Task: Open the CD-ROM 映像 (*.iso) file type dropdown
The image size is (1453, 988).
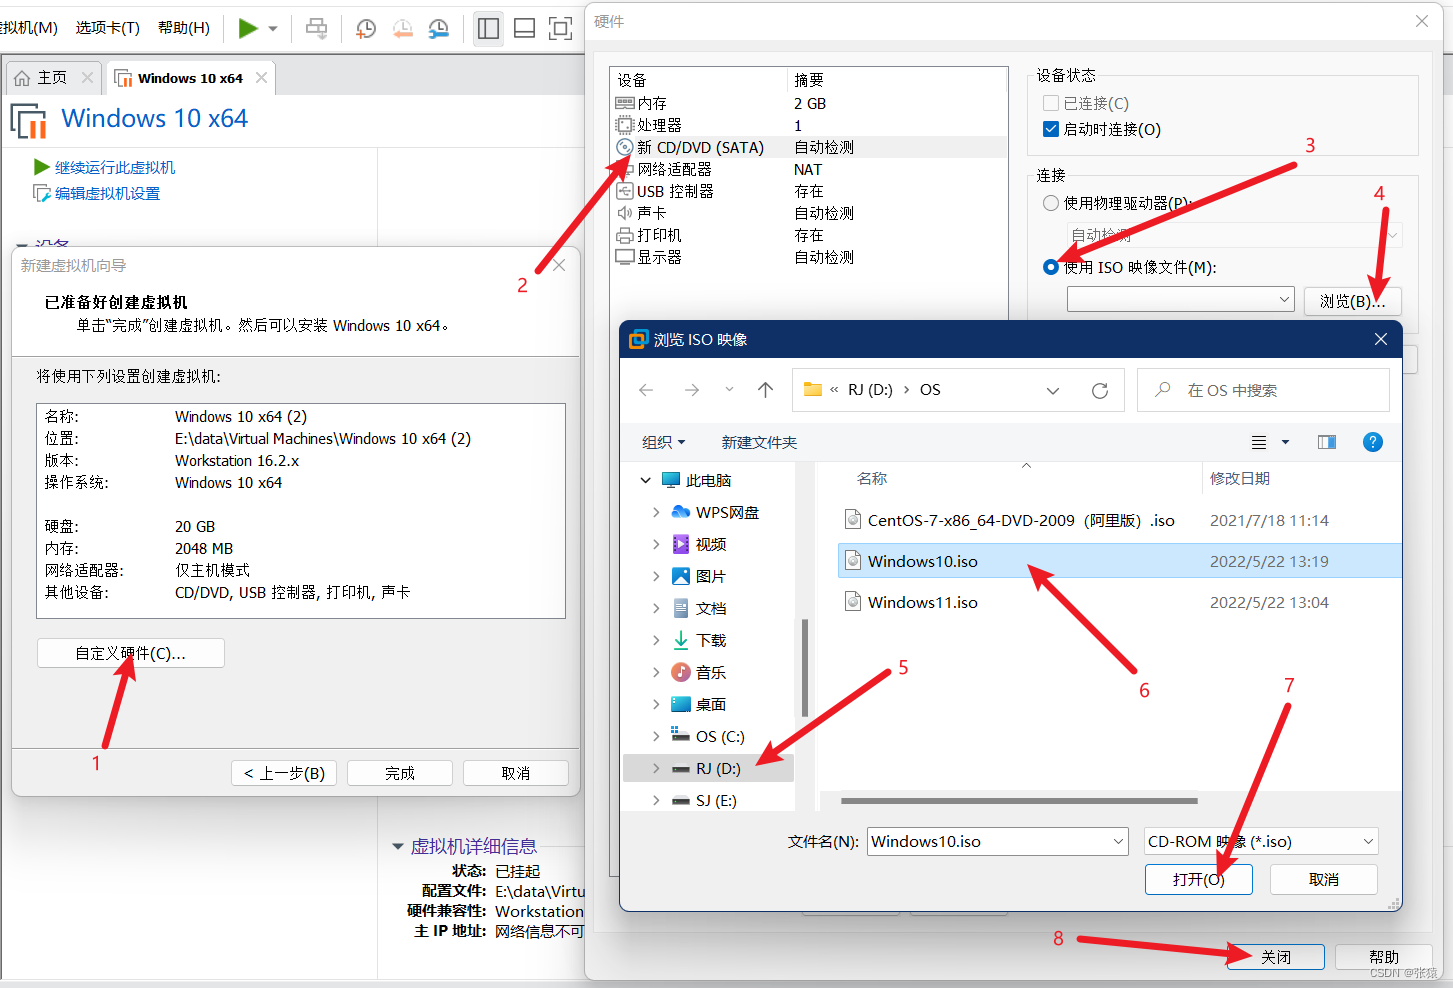Action: (1261, 842)
